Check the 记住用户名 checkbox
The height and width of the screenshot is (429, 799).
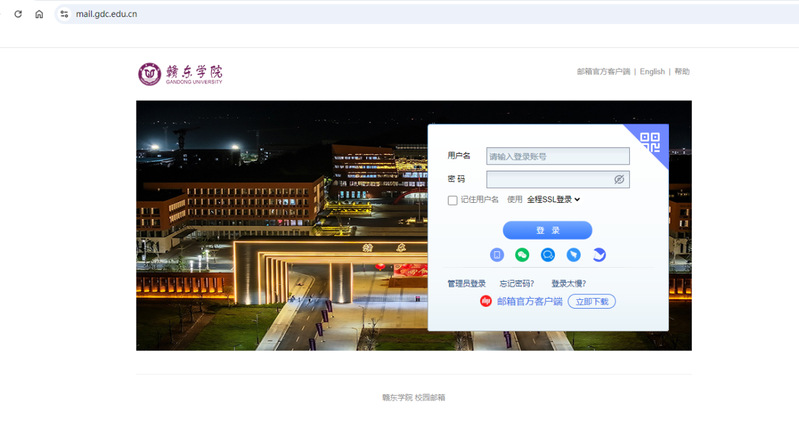pos(453,200)
